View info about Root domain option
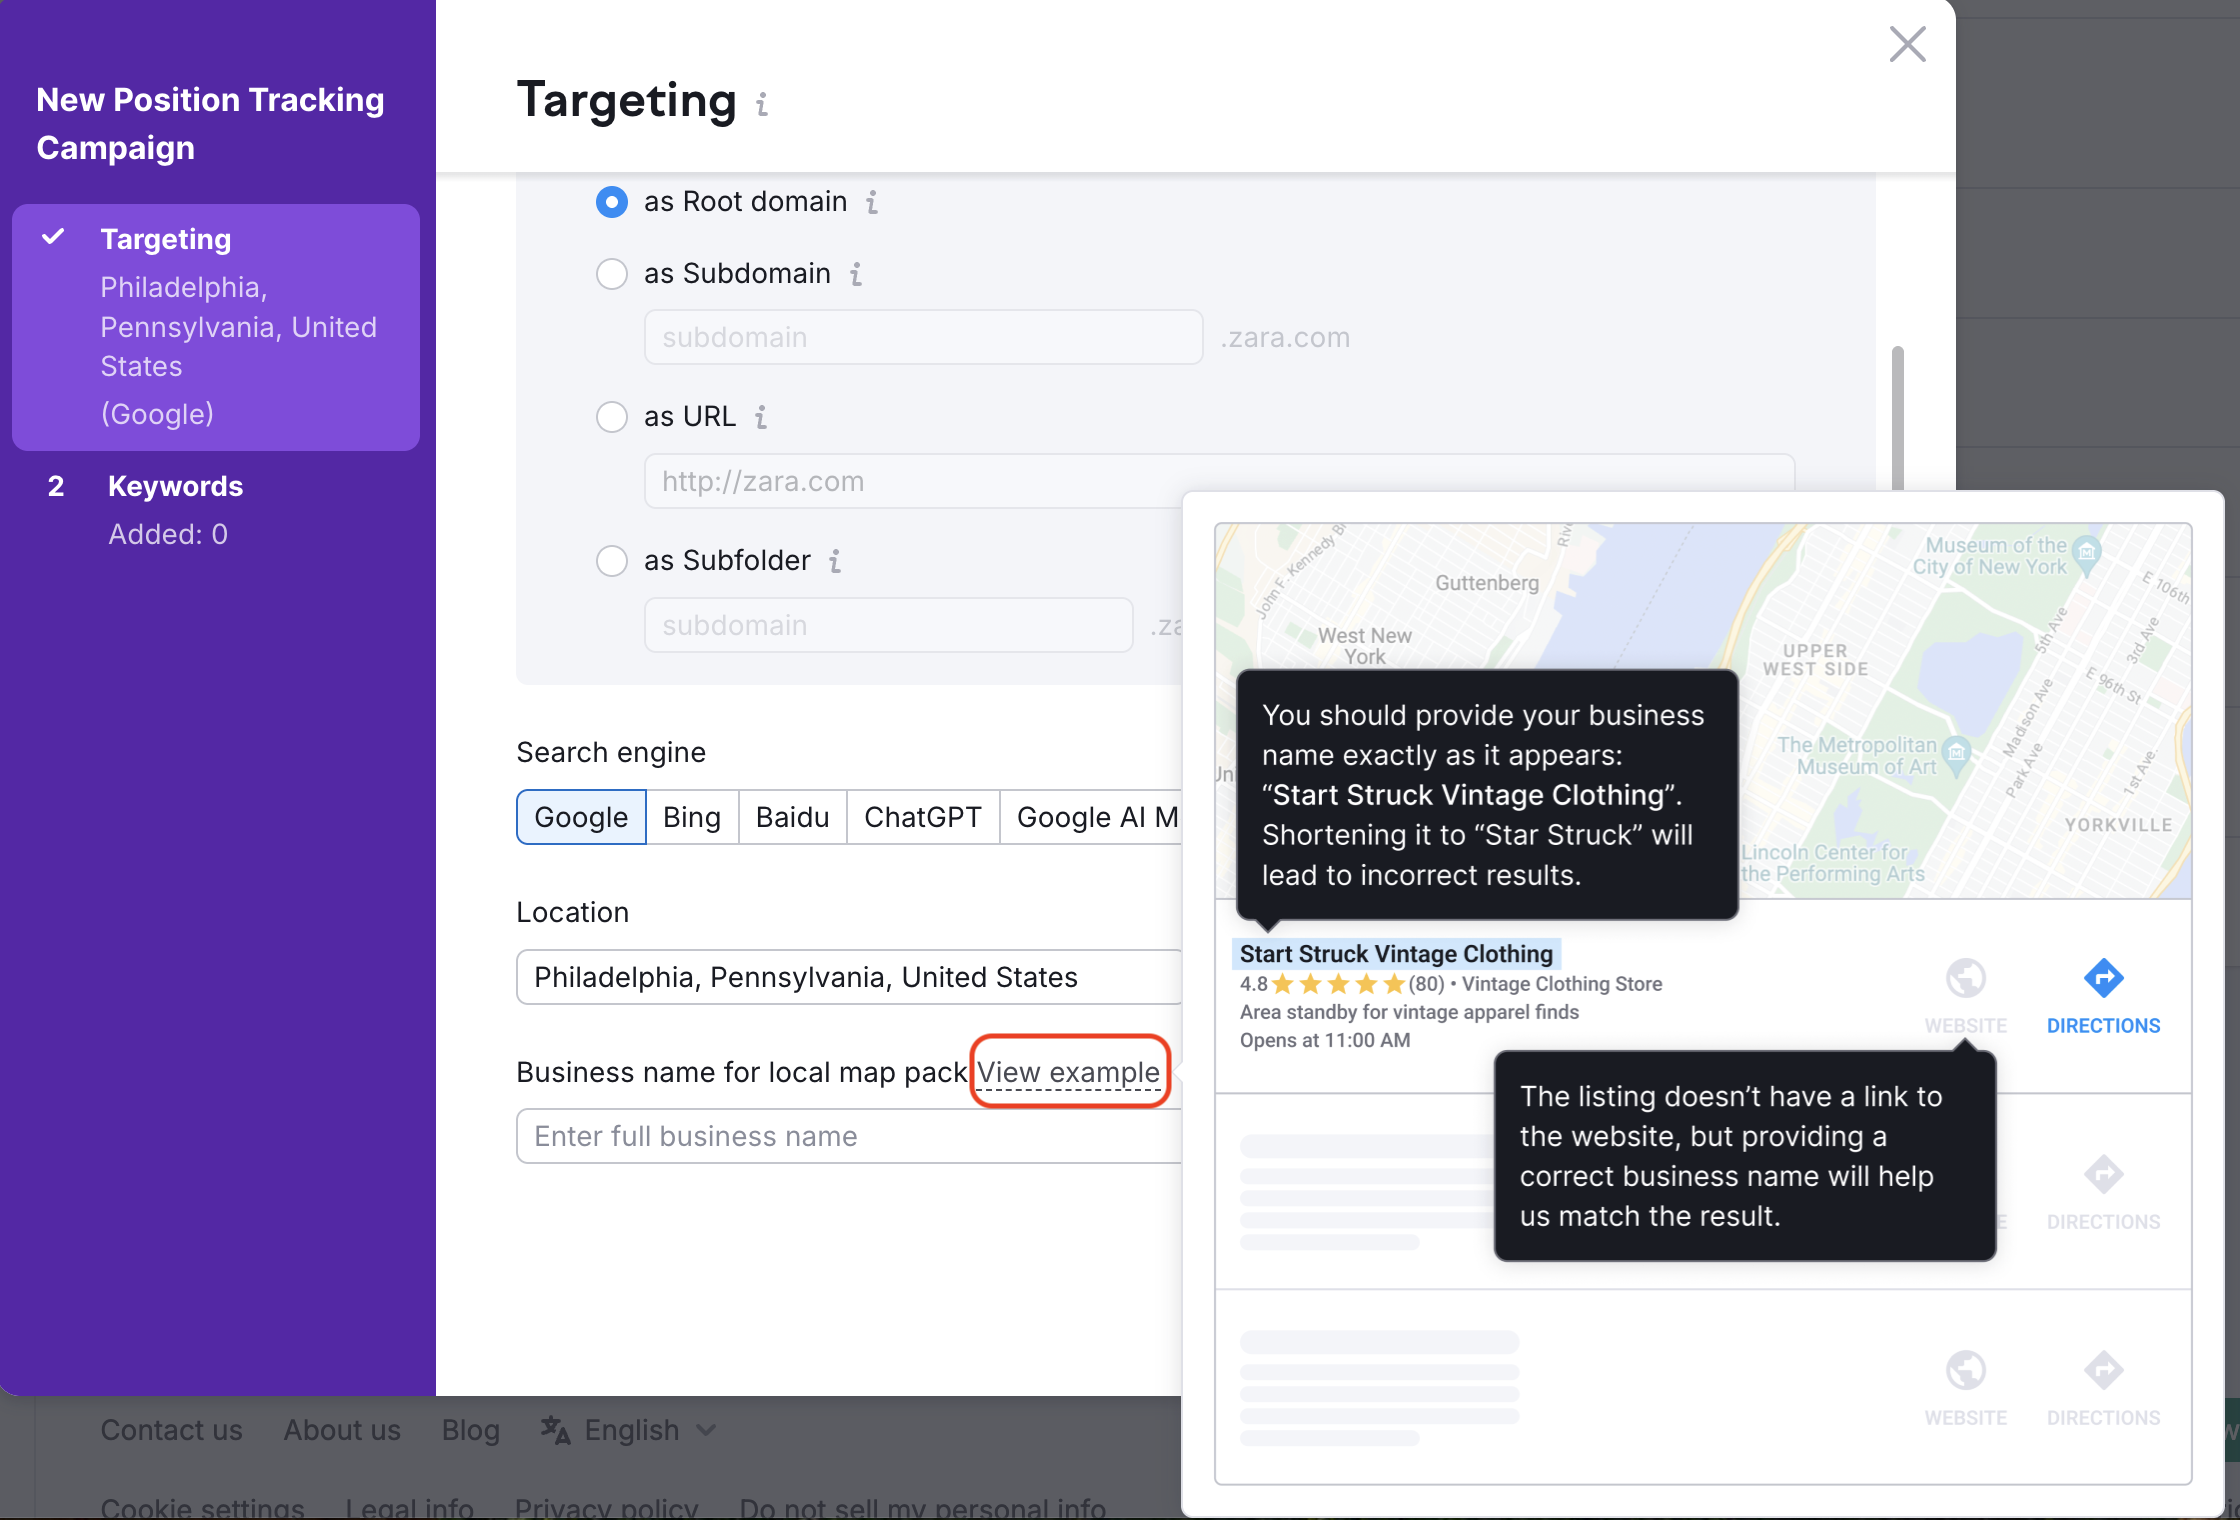Image resolution: width=2240 pixels, height=1520 pixels. 872,202
